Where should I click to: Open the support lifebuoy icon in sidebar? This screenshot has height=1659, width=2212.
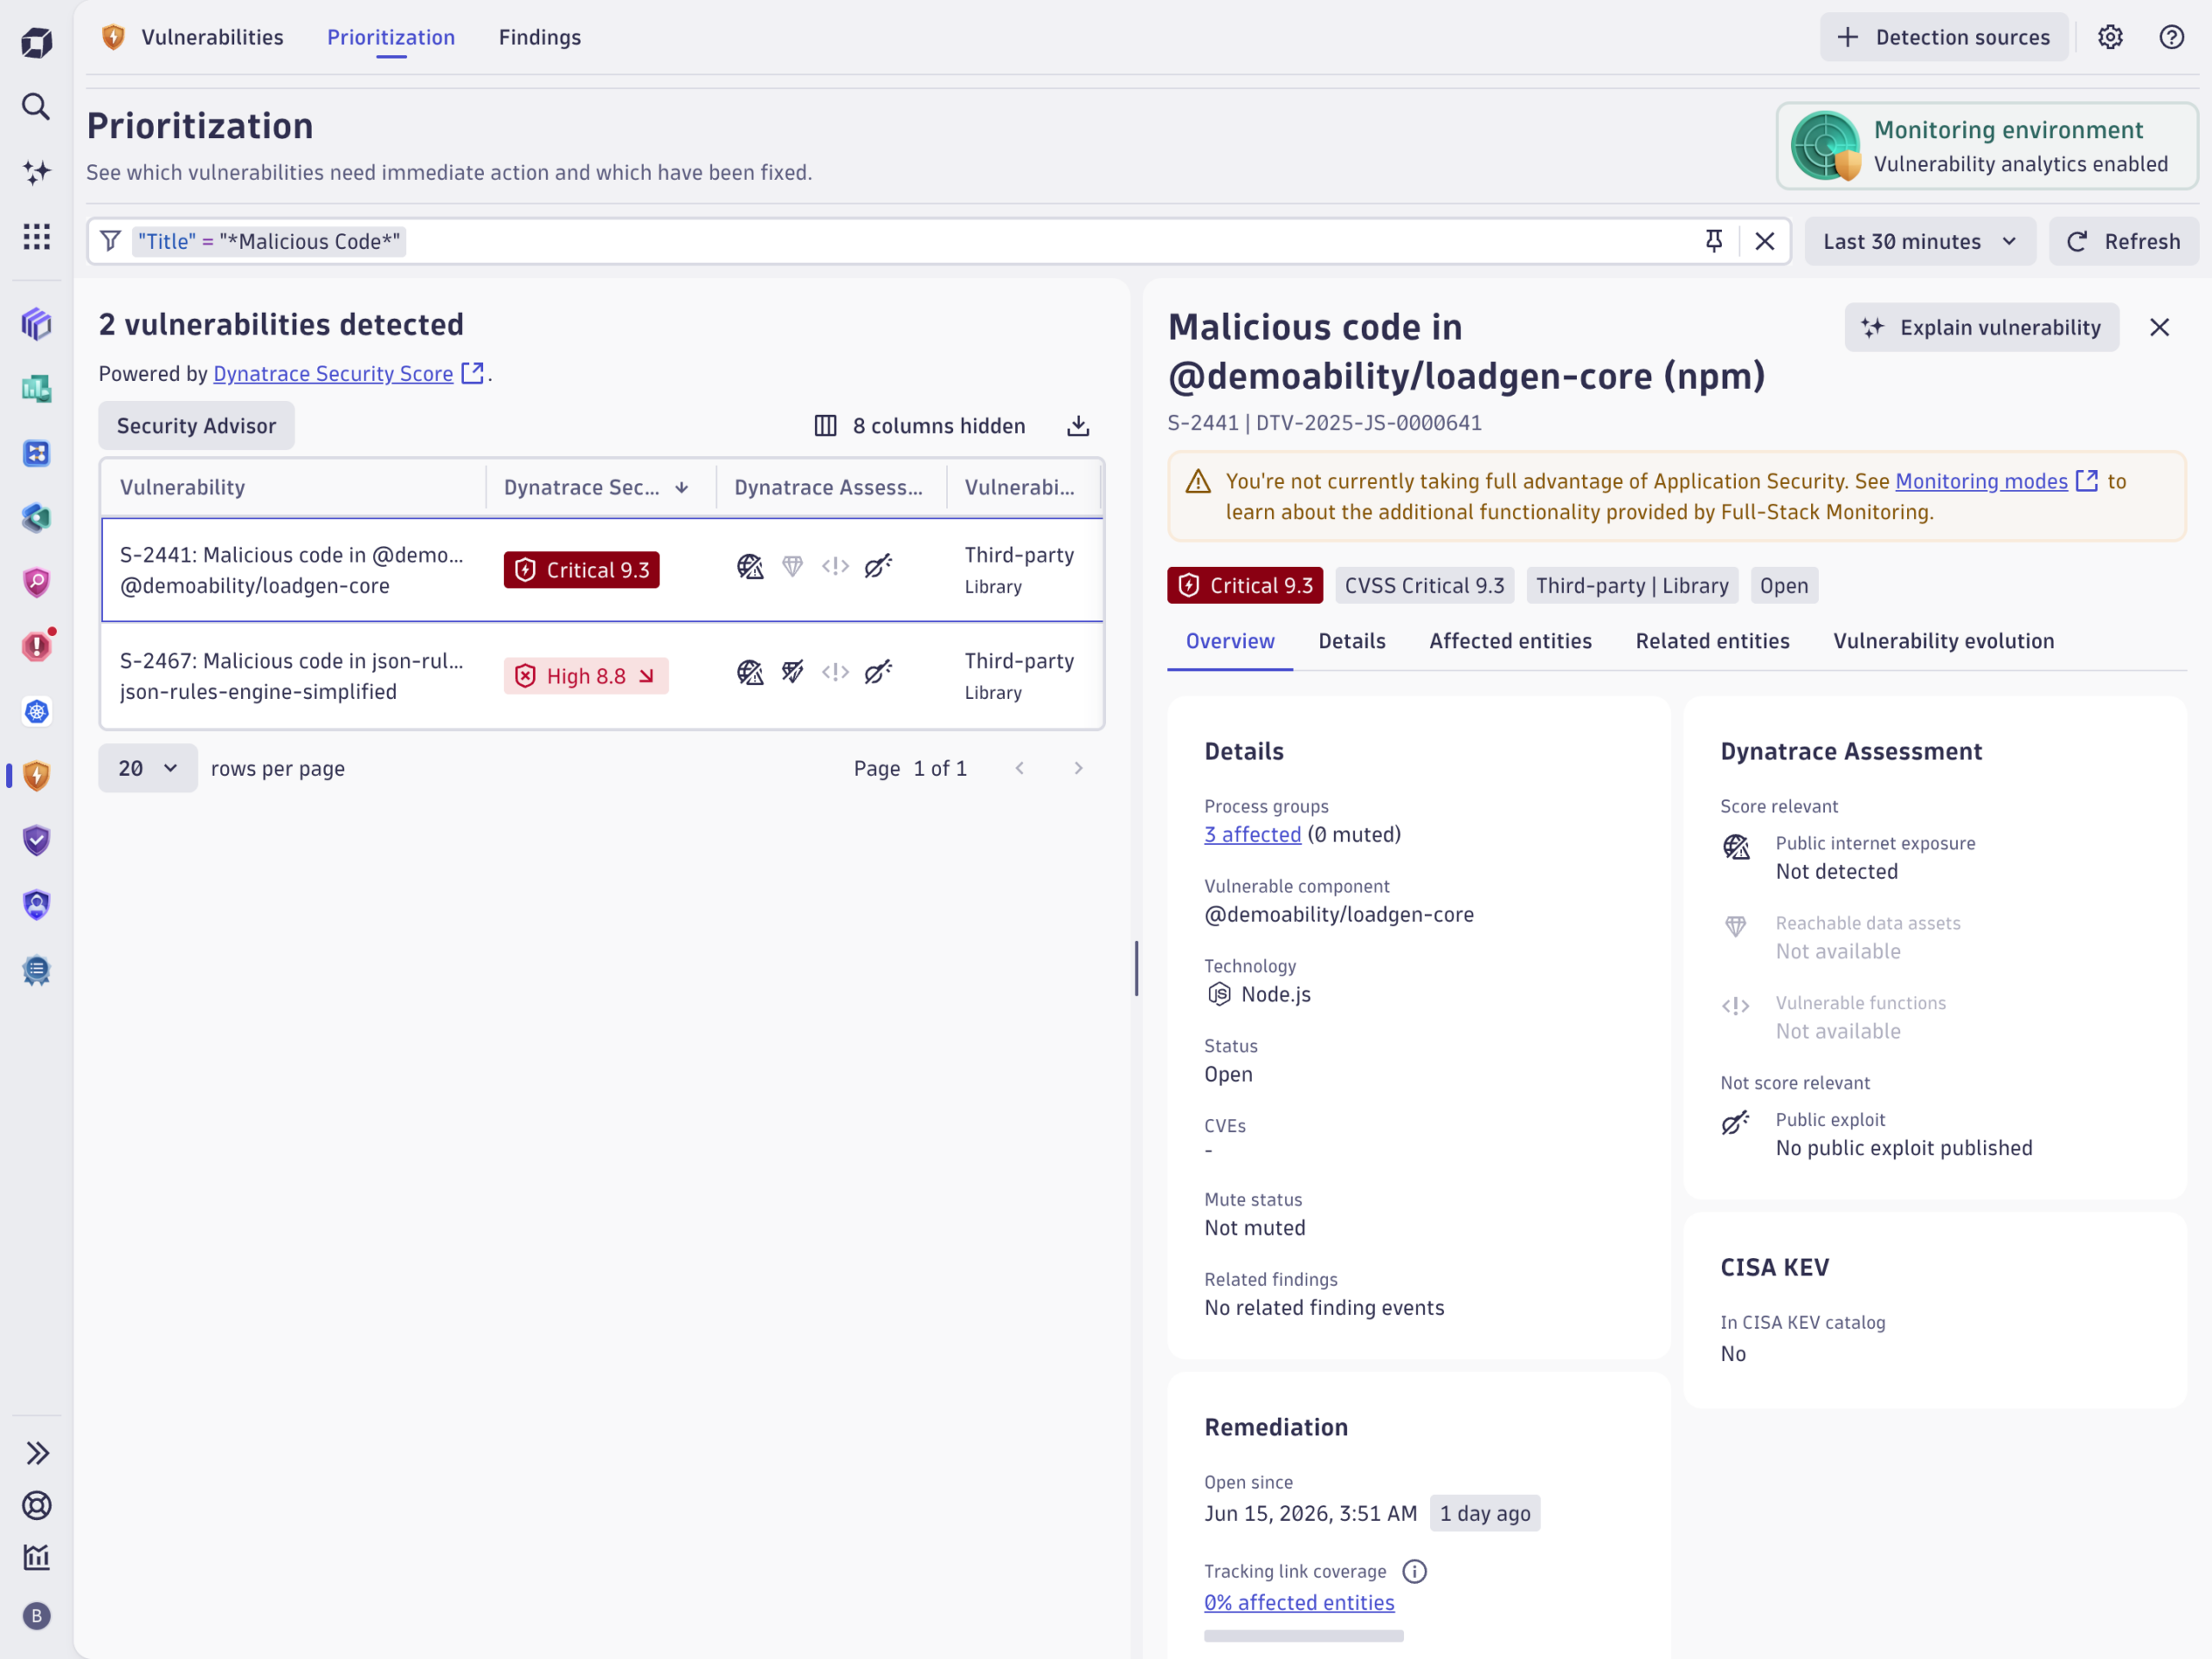tap(37, 1505)
